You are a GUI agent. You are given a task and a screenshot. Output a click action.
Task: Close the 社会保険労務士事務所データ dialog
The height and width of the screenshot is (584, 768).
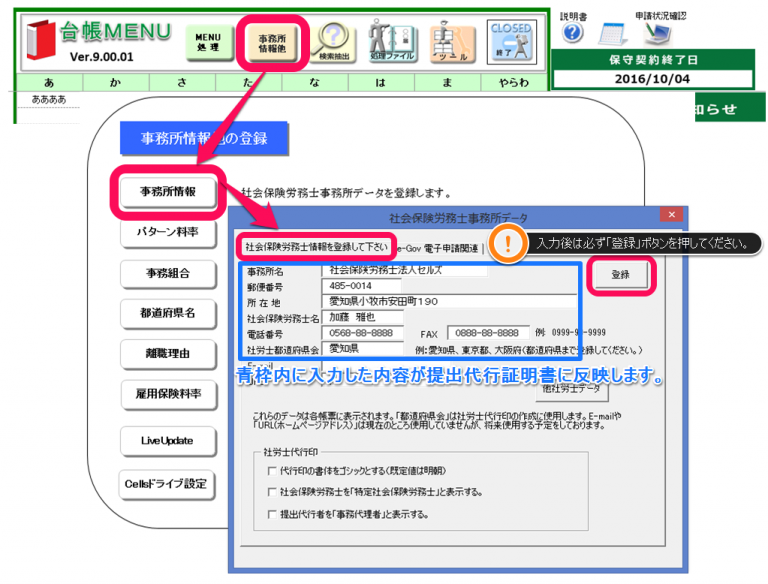pyautogui.click(x=672, y=215)
